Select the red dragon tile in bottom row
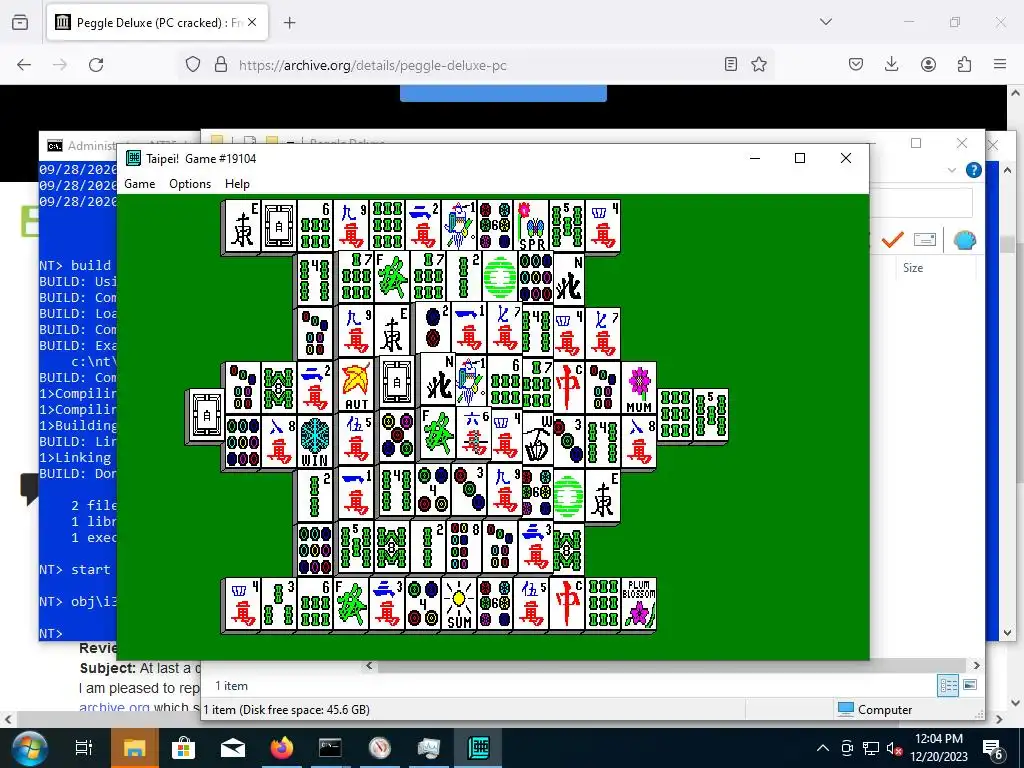 point(567,604)
